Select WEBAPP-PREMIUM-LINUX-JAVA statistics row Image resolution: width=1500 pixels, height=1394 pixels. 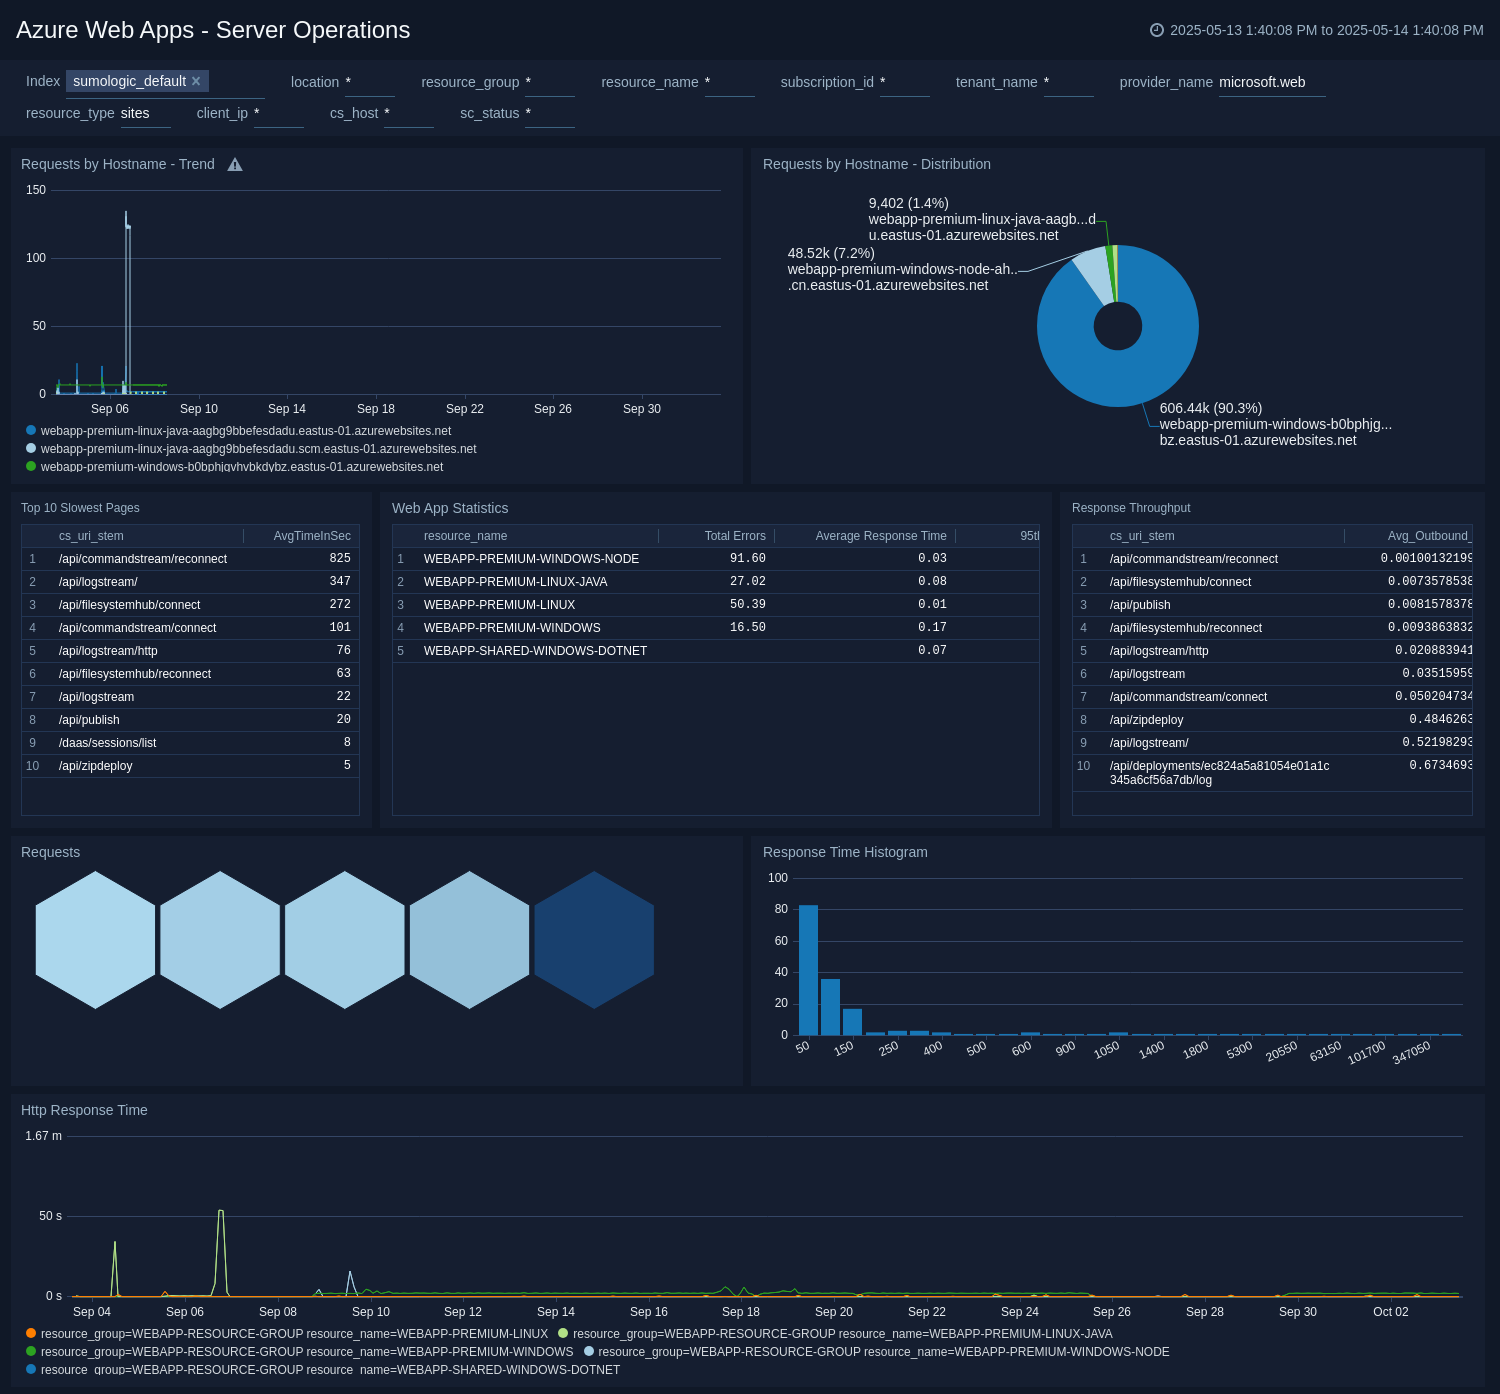[x=716, y=582]
